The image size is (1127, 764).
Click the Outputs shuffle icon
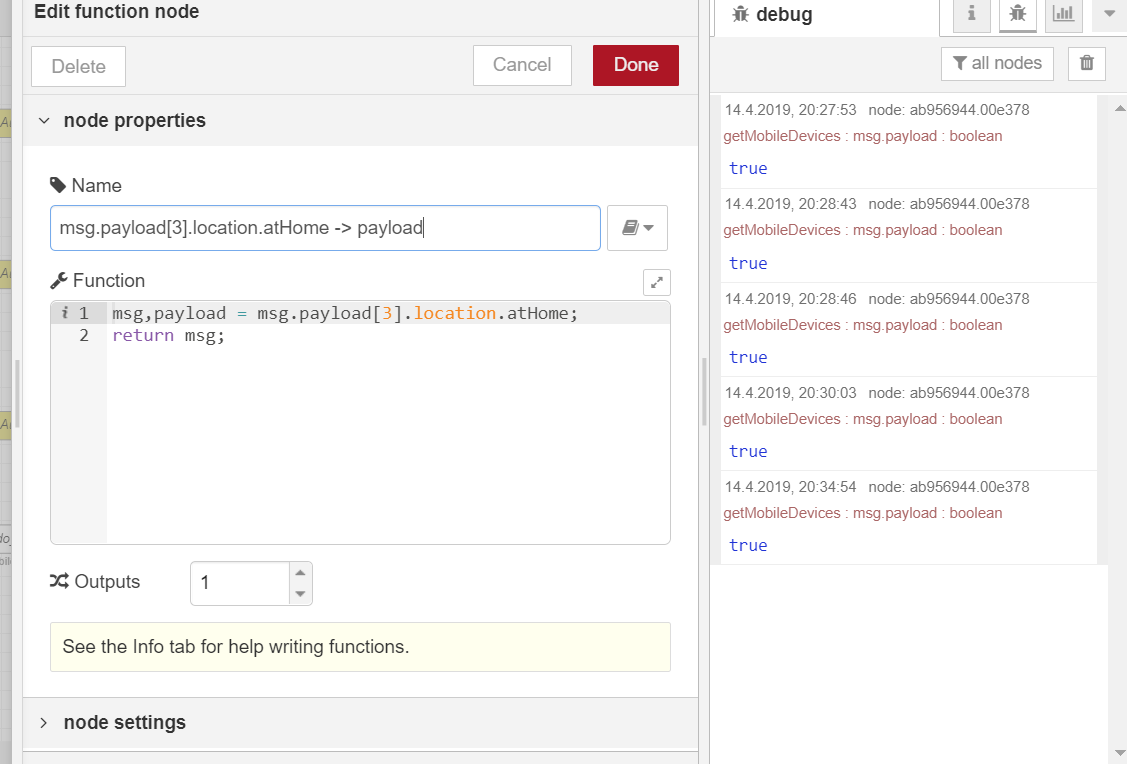[x=59, y=581]
